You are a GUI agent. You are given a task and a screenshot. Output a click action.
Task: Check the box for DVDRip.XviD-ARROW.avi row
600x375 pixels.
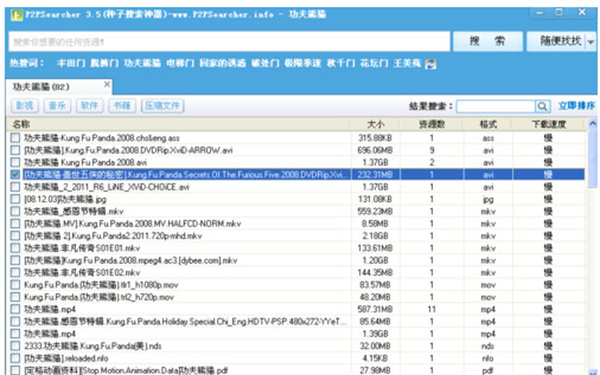pyautogui.click(x=15, y=150)
